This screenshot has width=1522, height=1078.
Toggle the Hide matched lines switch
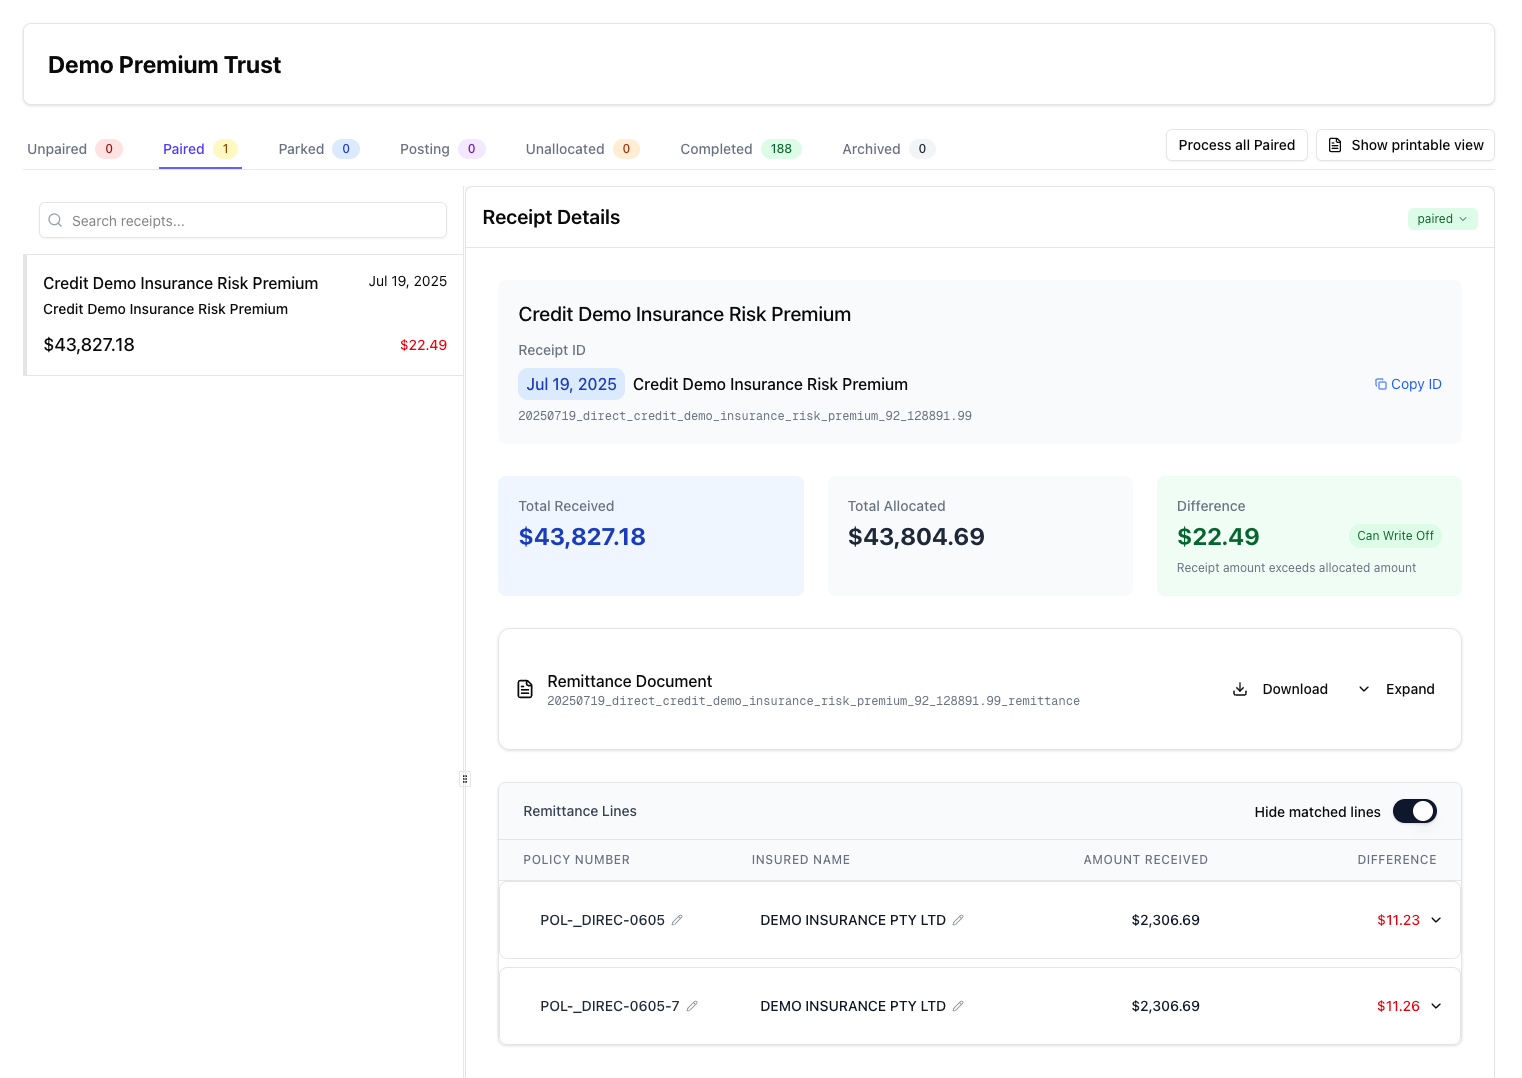pyautogui.click(x=1414, y=811)
